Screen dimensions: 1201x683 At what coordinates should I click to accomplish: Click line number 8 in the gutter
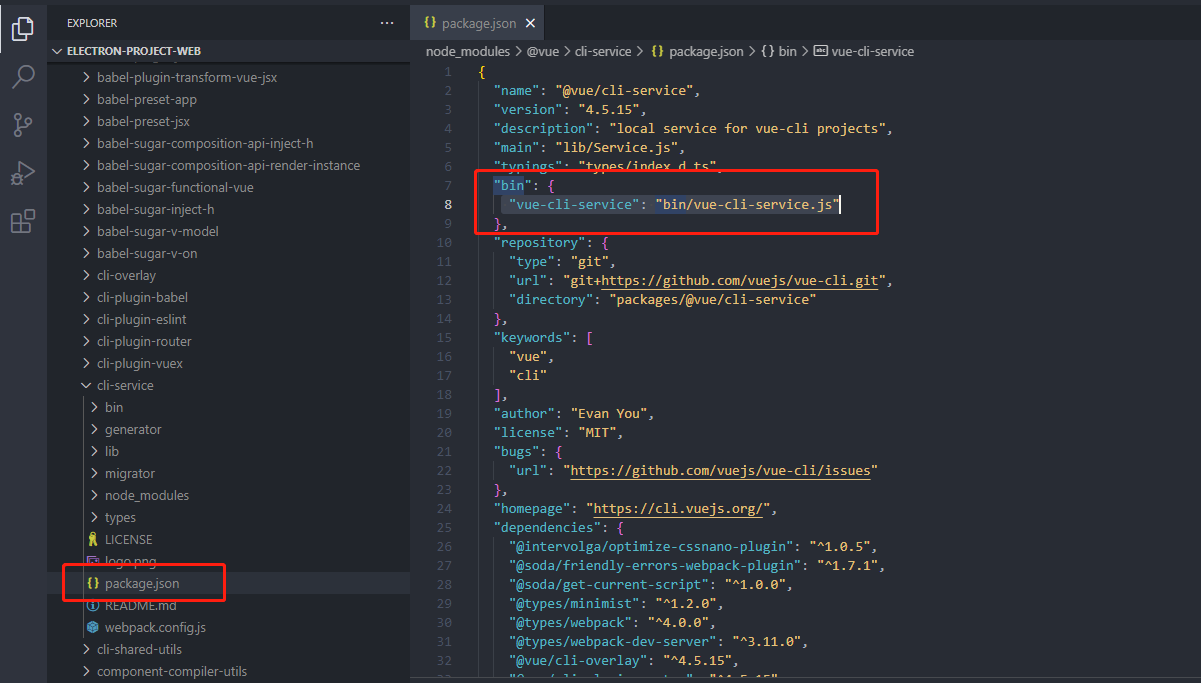click(448, 205)
